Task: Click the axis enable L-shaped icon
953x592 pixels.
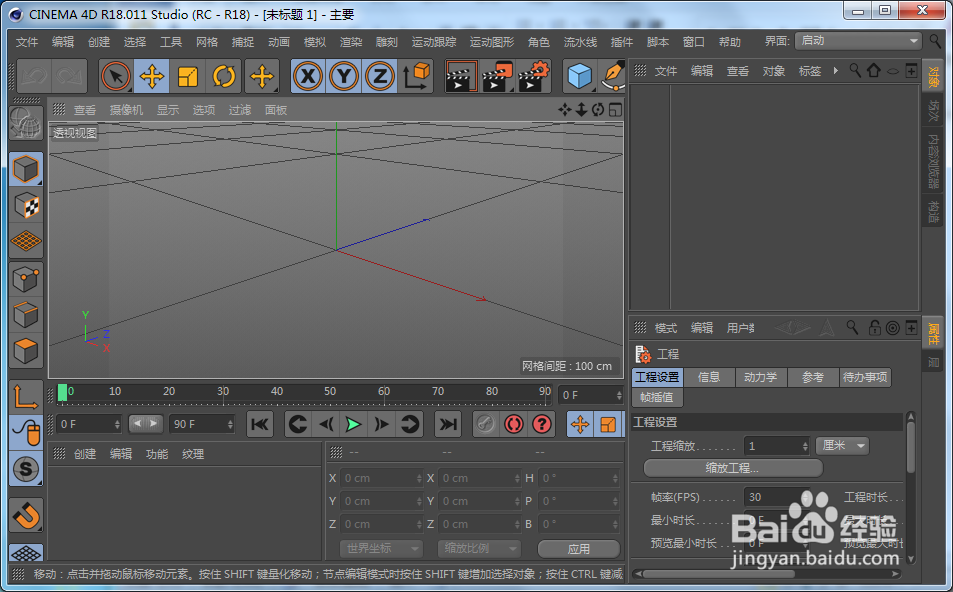Action: coord(26,398)
